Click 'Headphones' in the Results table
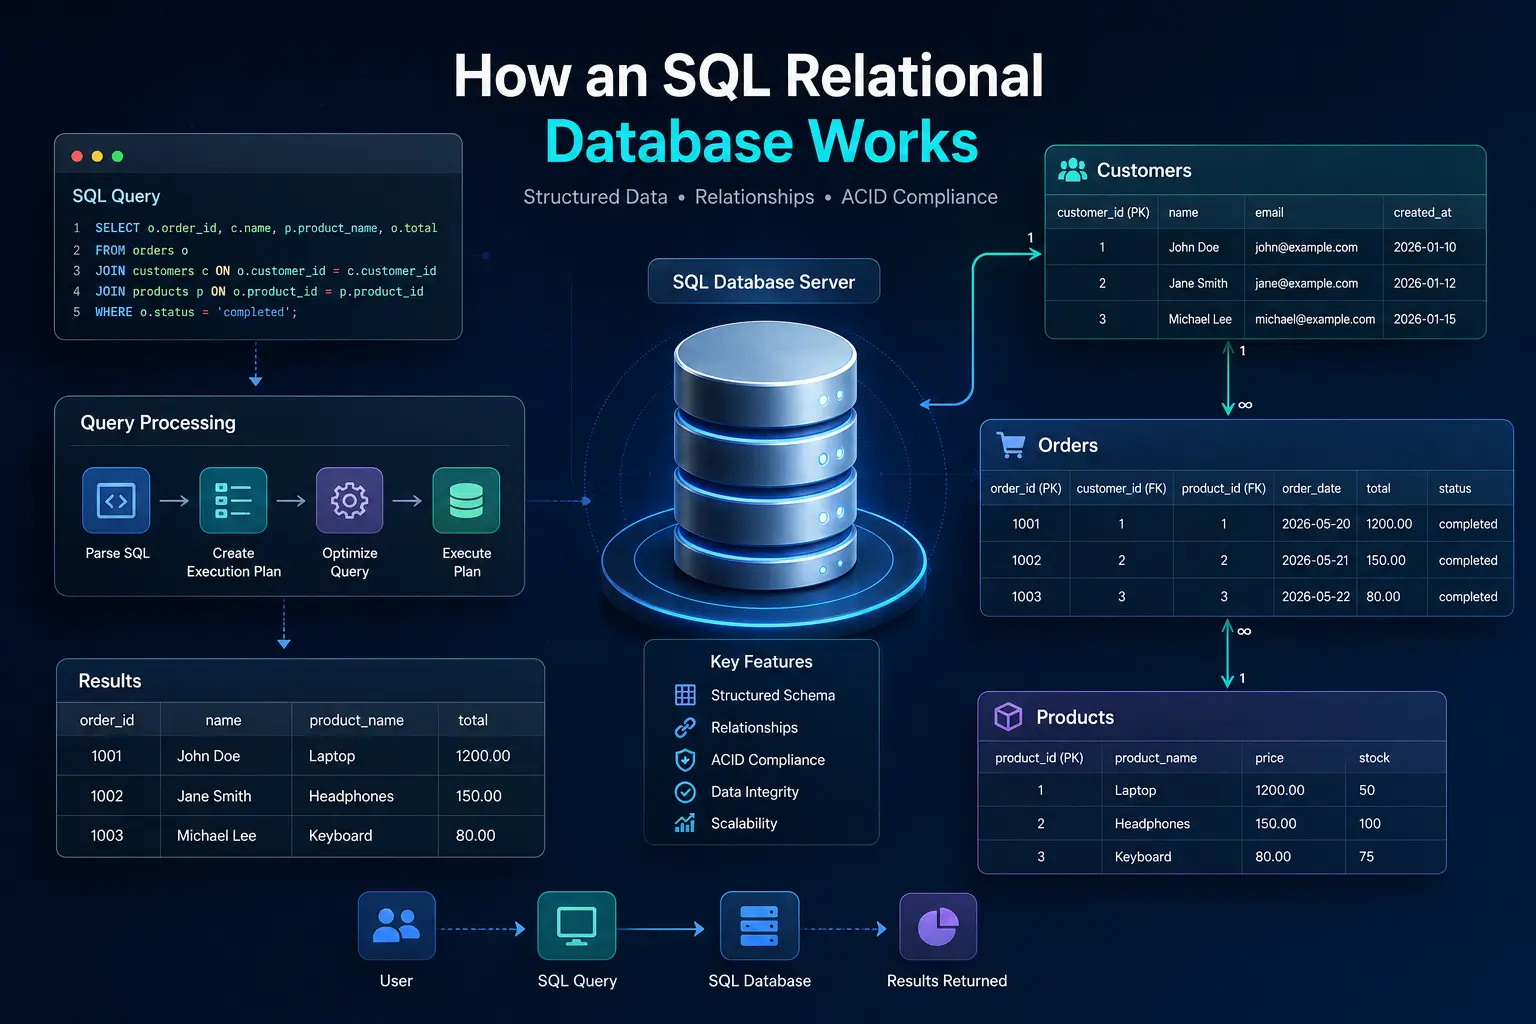1536x1024 pixels. pyautogui.click(x=351, y=796)
